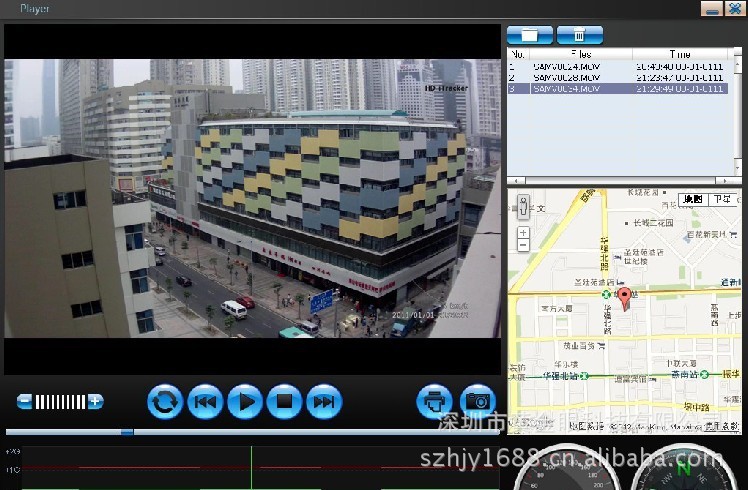Zoom out on the map
The image size is (748, 490).
(523, 245)
